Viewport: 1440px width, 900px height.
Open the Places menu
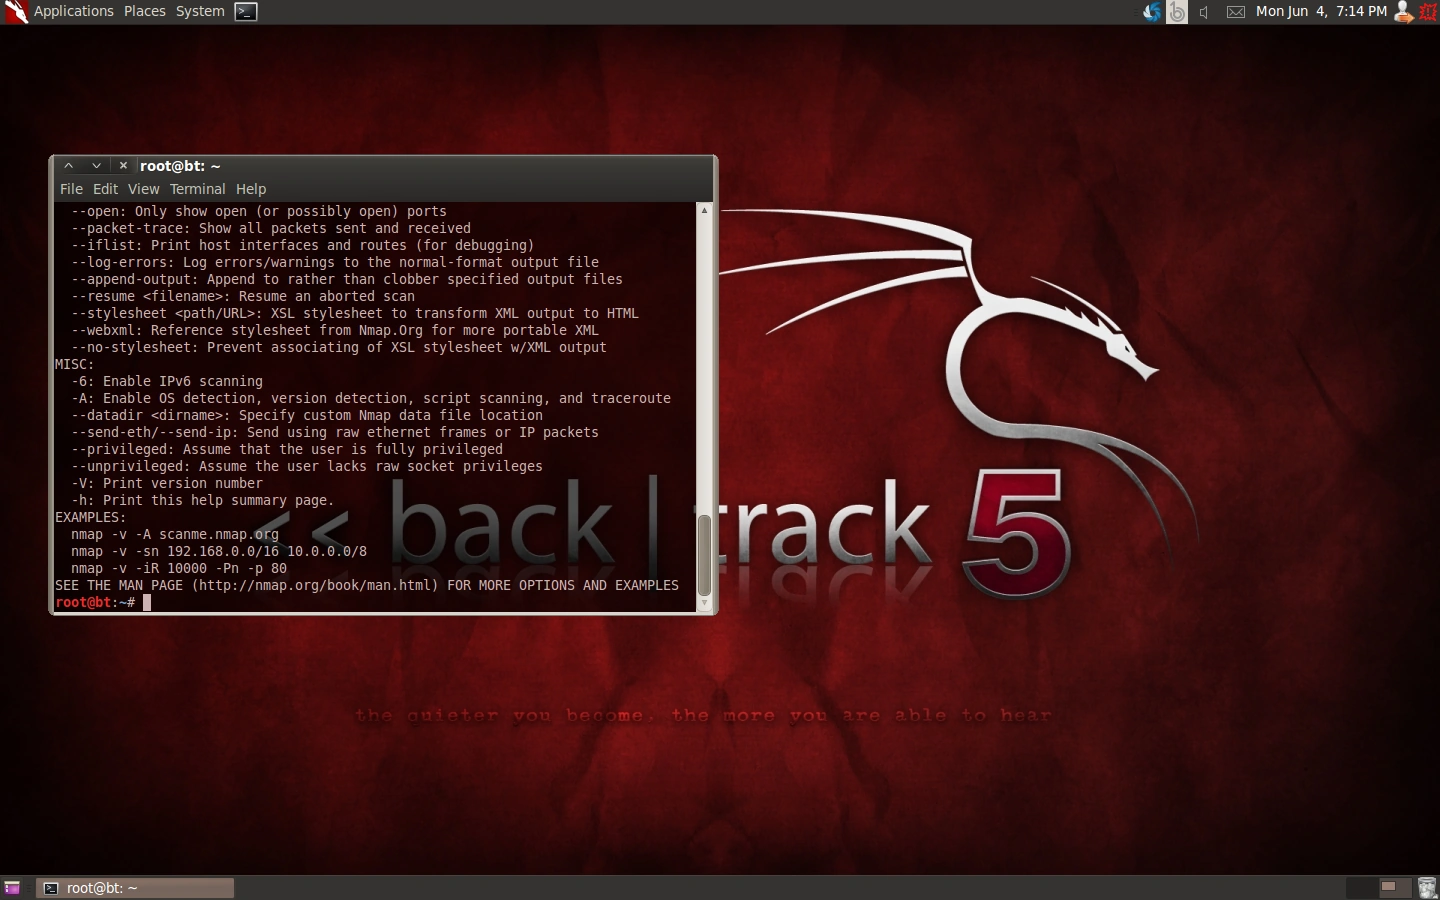click(145, 11)
